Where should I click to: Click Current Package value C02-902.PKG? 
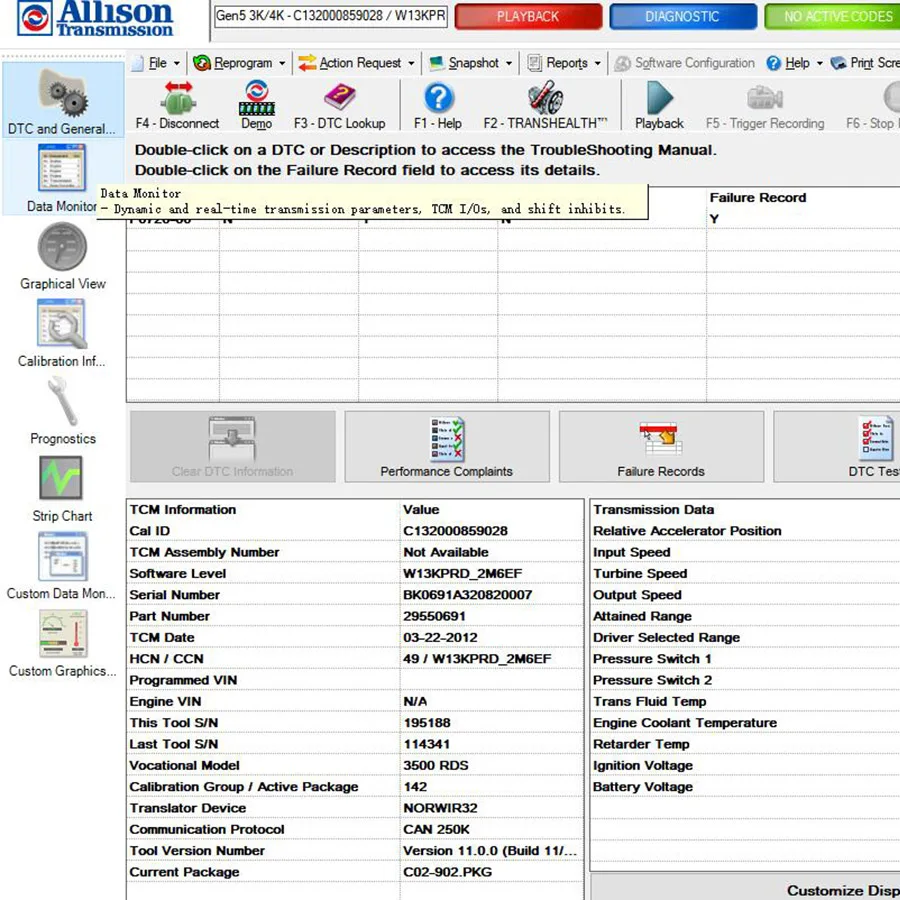pos(447,872)
